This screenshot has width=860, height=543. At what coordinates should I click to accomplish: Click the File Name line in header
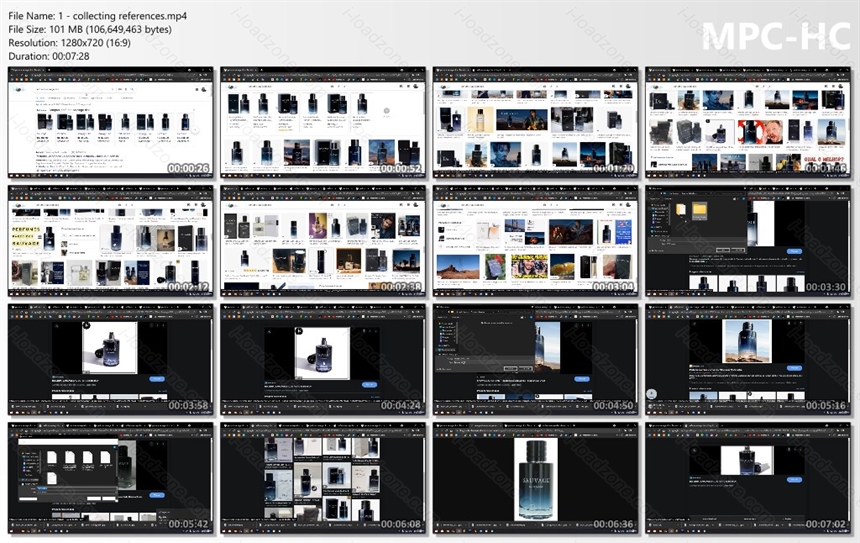point(97,16)
